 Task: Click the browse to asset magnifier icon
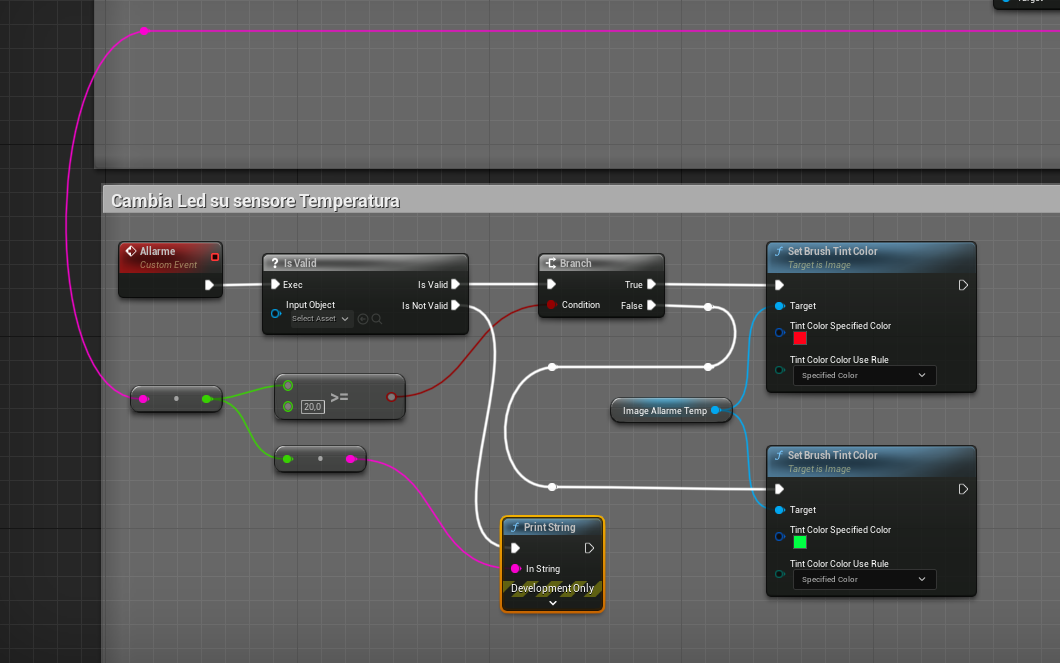point(377,319)
